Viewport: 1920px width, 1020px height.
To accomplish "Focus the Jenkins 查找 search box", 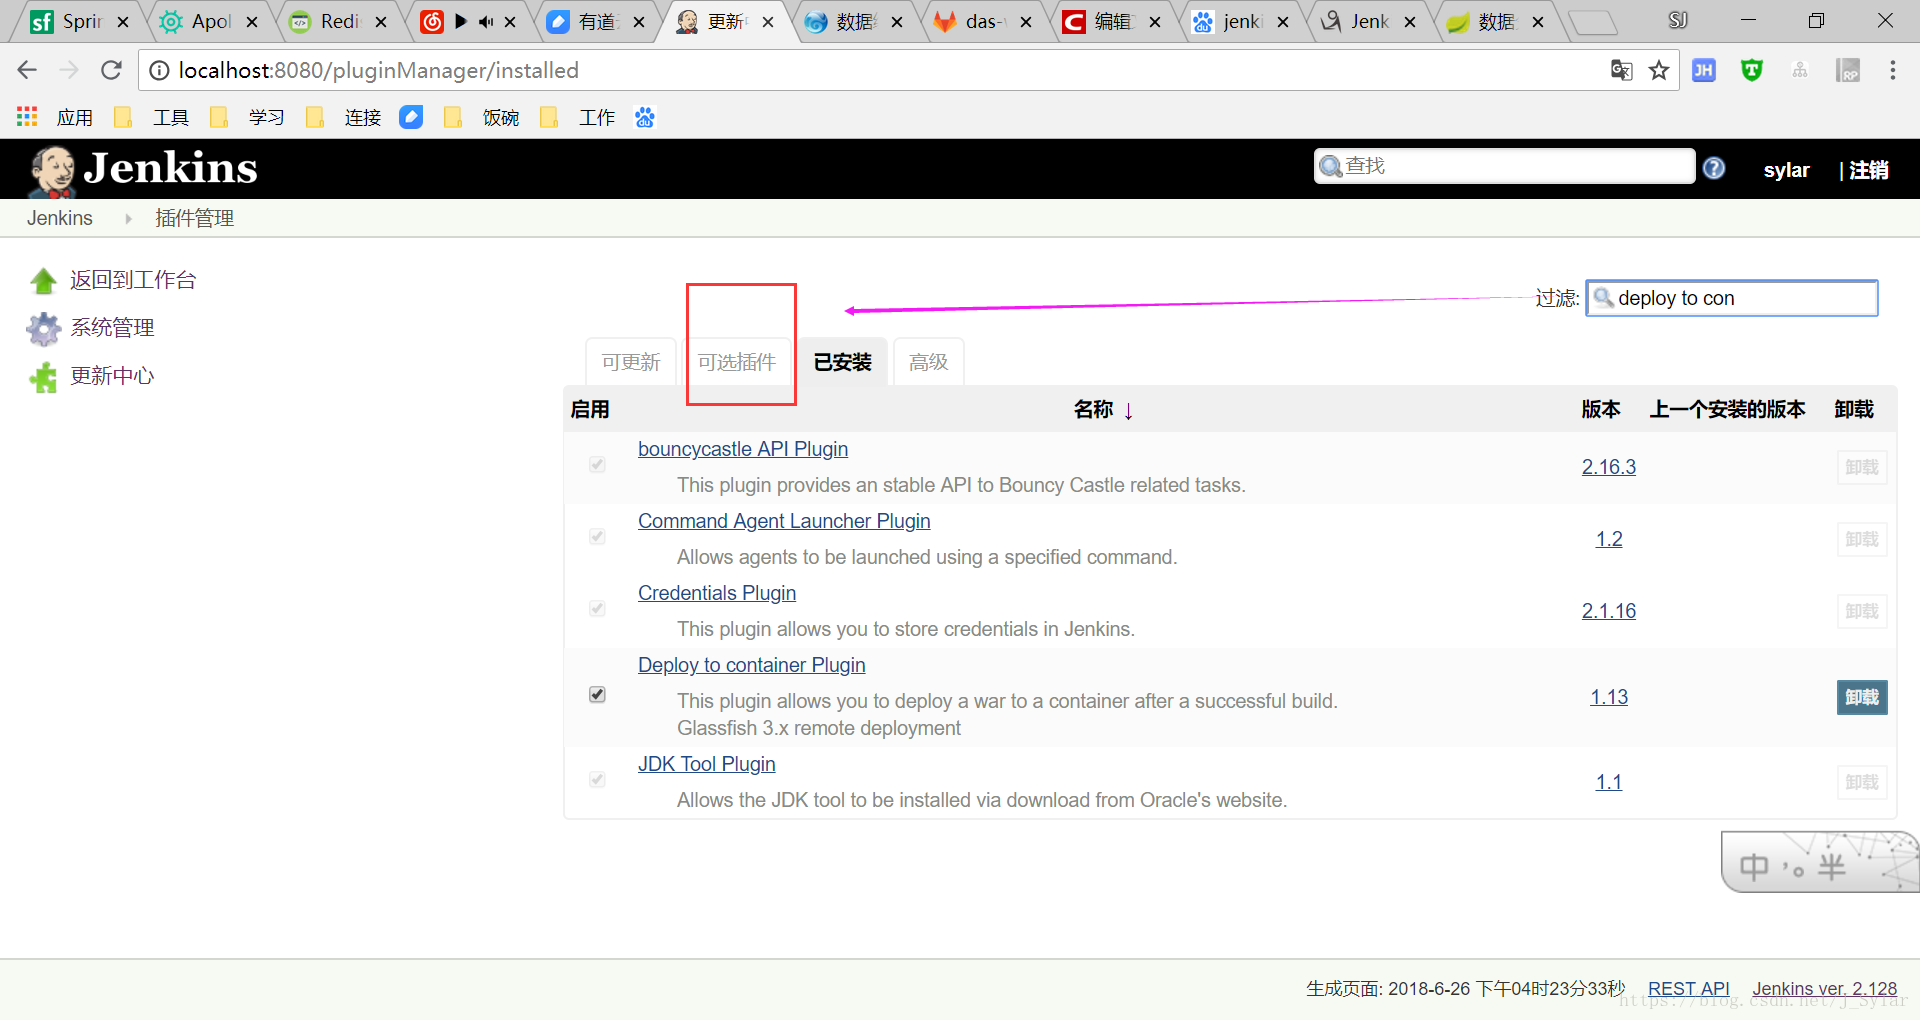I will (1504, 166).
